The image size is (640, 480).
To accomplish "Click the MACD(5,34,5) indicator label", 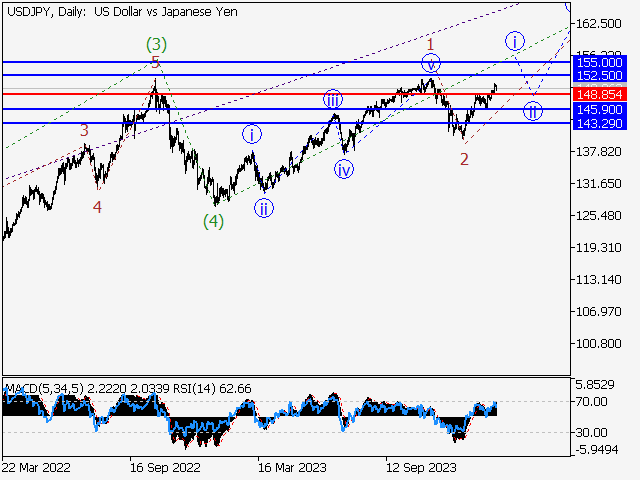I will point(44,389).
